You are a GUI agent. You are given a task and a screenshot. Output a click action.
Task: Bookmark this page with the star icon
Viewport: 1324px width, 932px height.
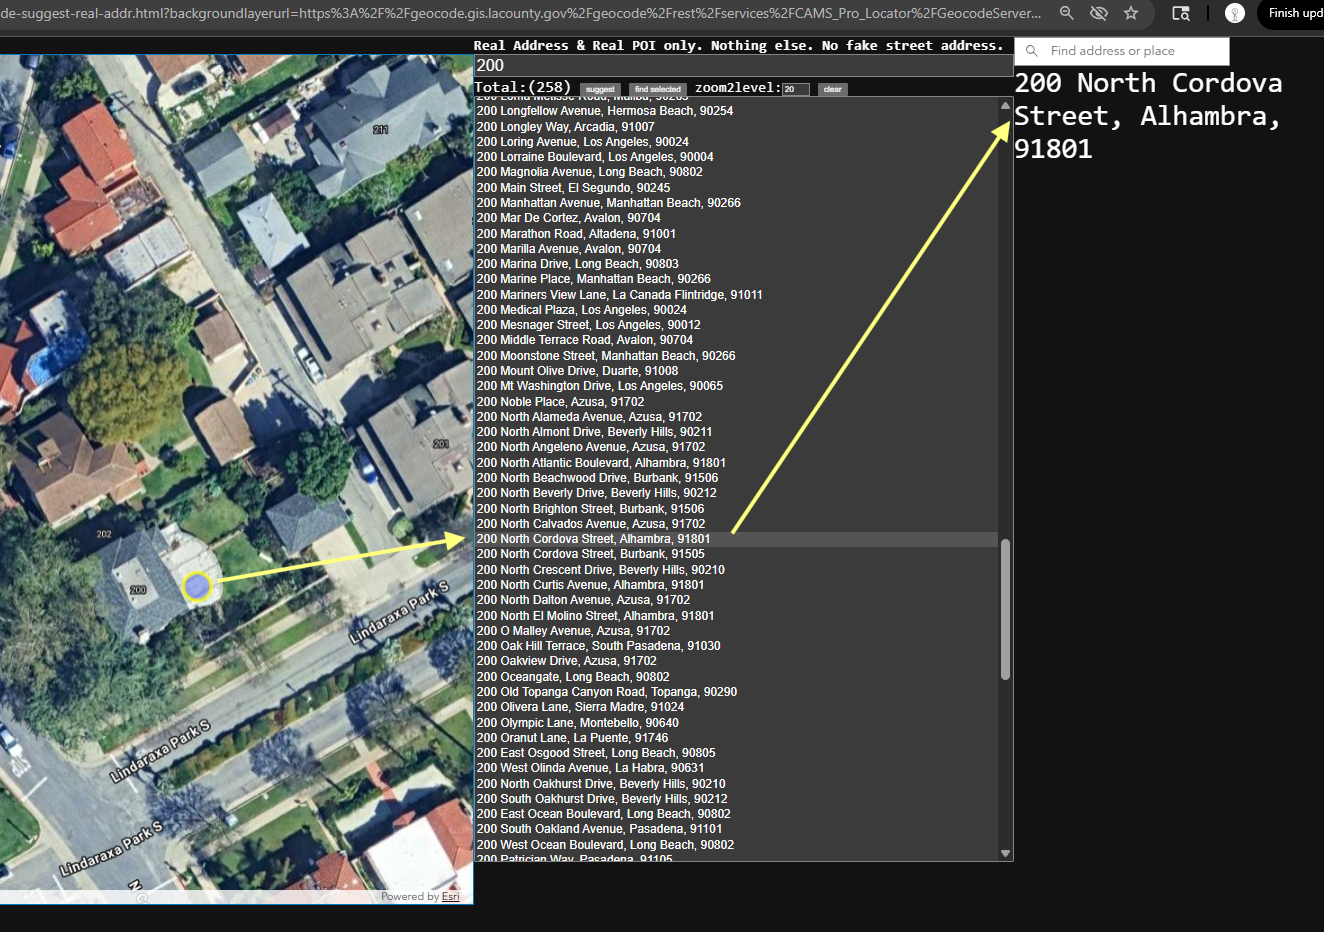[1131, 13]
